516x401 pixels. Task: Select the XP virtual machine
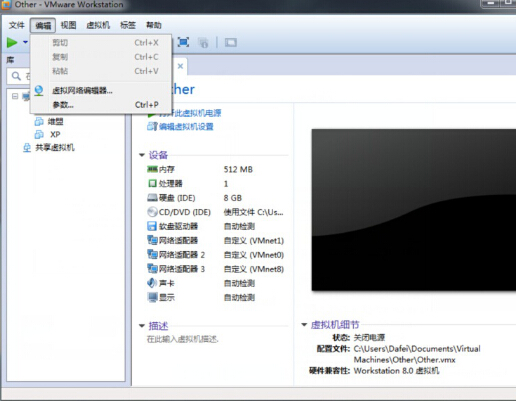click(55, 134)
